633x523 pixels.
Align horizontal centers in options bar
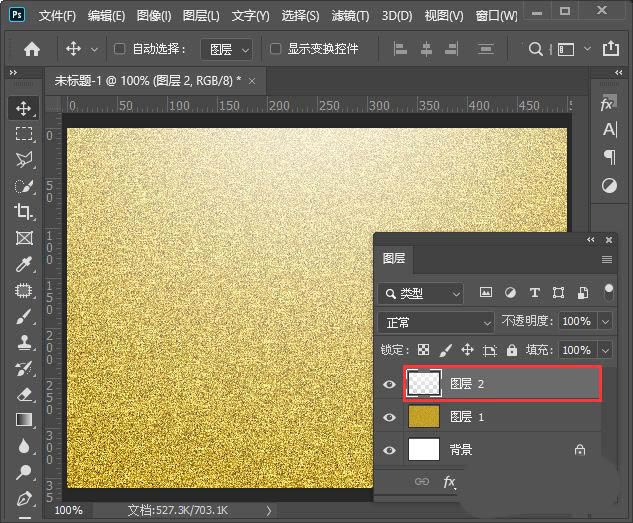(x=426, y=49)
